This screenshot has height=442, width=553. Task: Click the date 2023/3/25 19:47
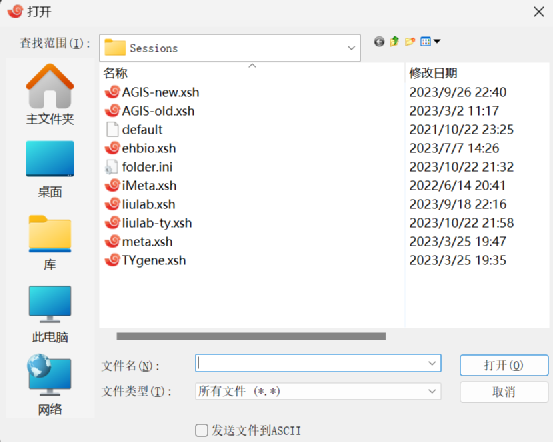[x=458, y=242]
